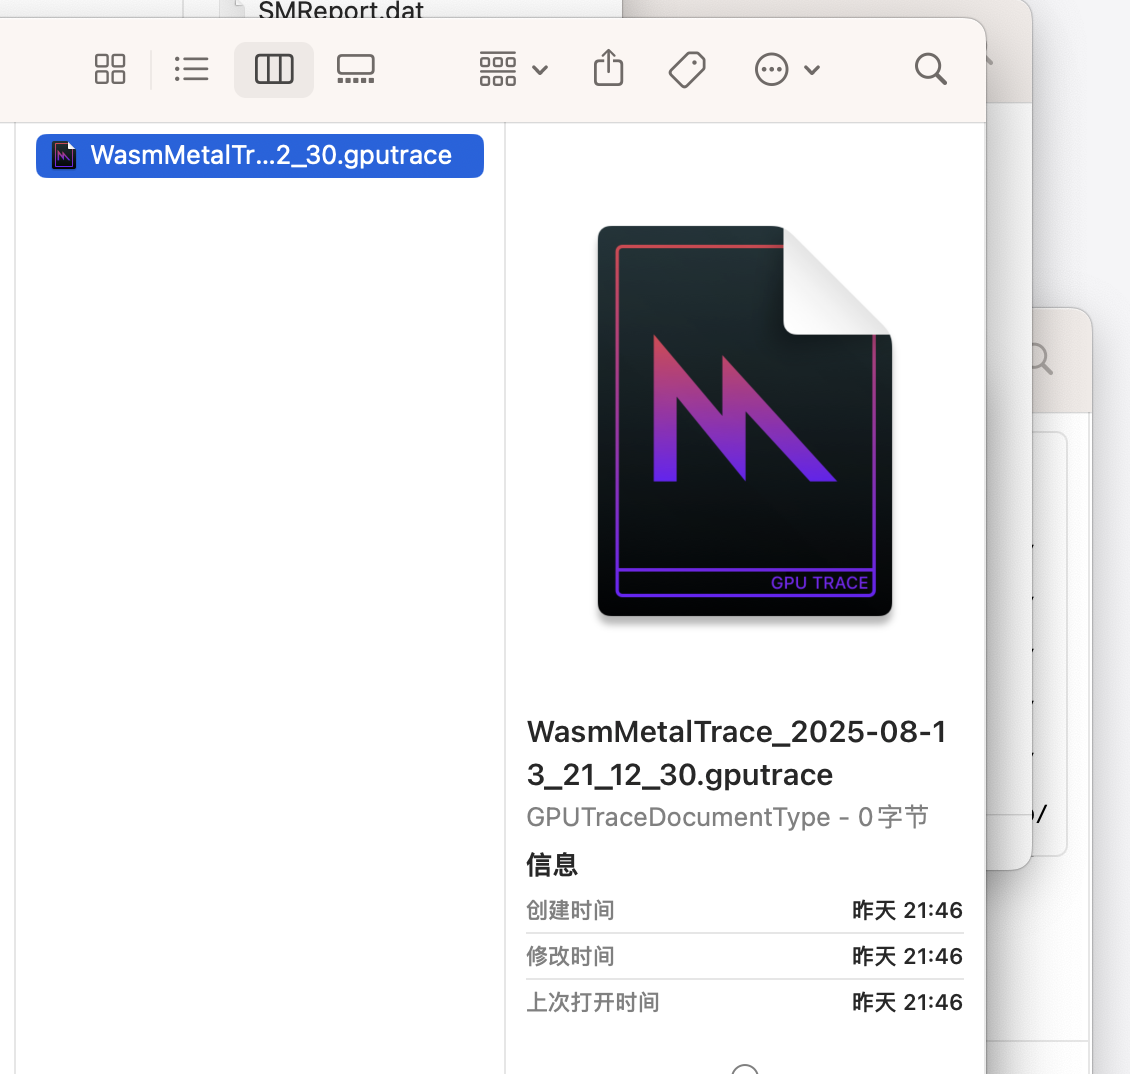This screenshot has height=1074, width=1130.
Task: Click the 信息 section heading
Action: click(552, 864)
